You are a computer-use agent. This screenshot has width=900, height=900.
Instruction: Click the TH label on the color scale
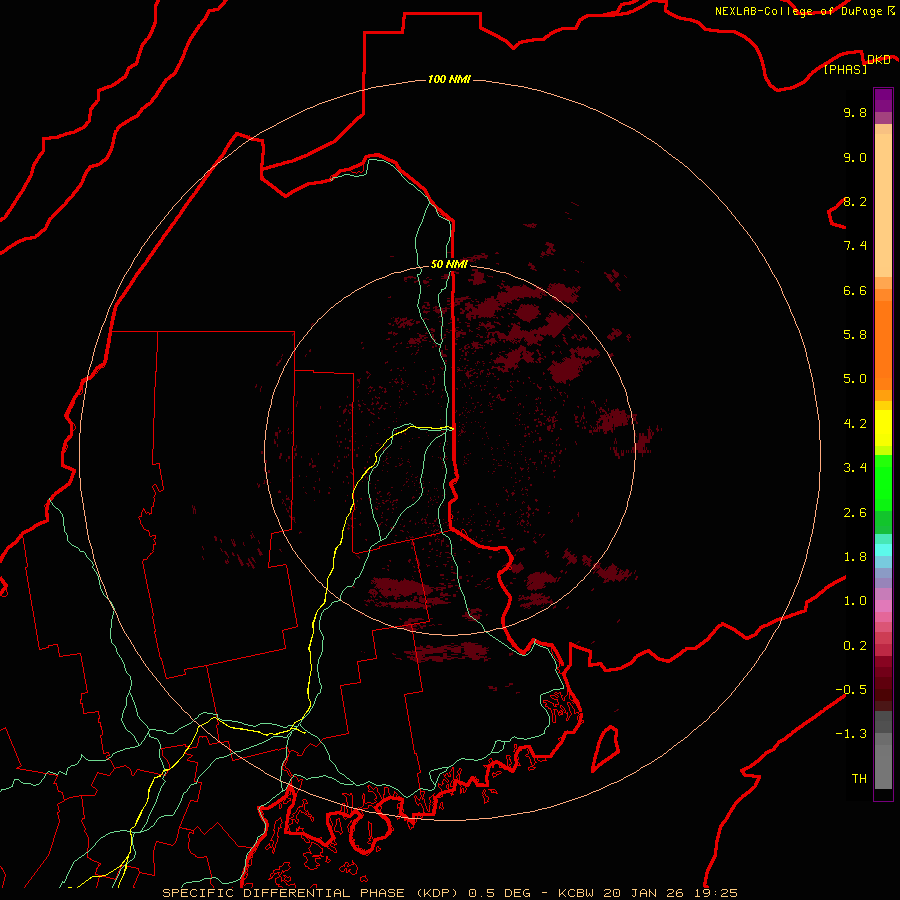(x=859, y=779)
